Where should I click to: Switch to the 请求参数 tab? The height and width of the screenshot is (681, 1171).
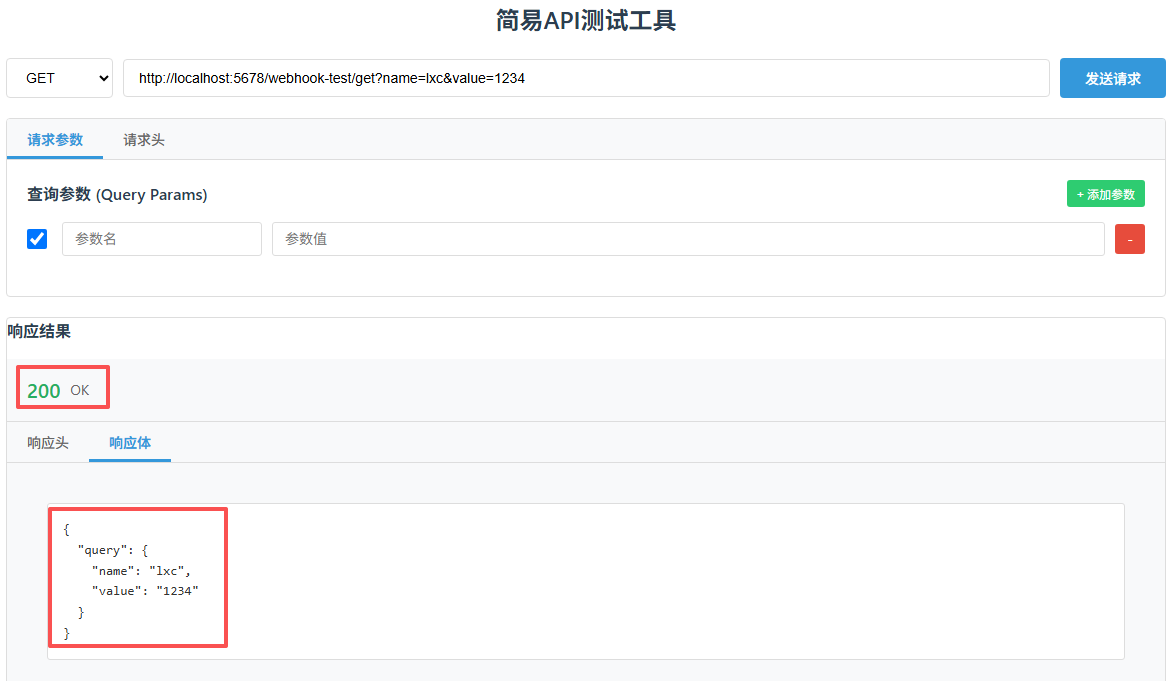click(55, 140)
